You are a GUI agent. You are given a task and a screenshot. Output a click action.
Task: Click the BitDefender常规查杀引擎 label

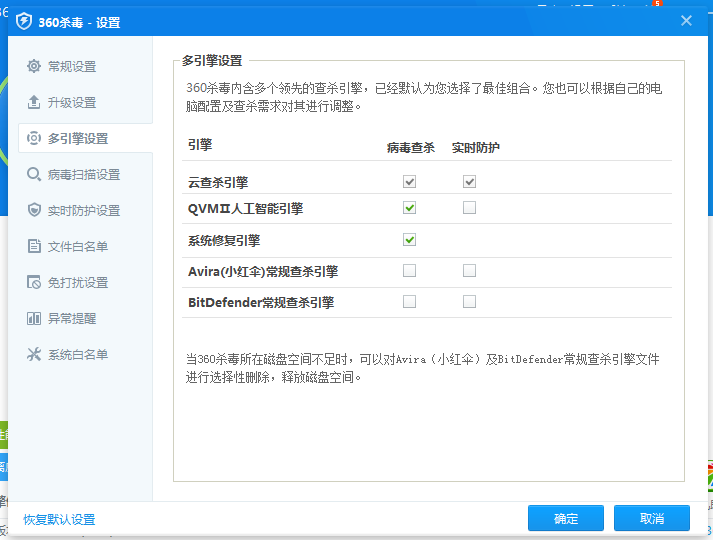(x=261, y=302)
